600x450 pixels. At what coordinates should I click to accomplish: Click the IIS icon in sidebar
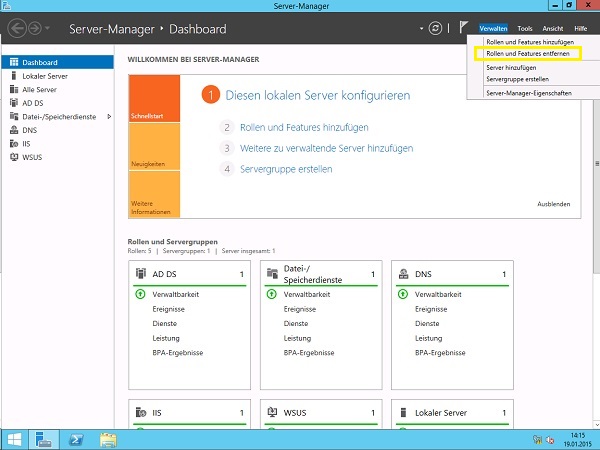[x=14, y=143]
